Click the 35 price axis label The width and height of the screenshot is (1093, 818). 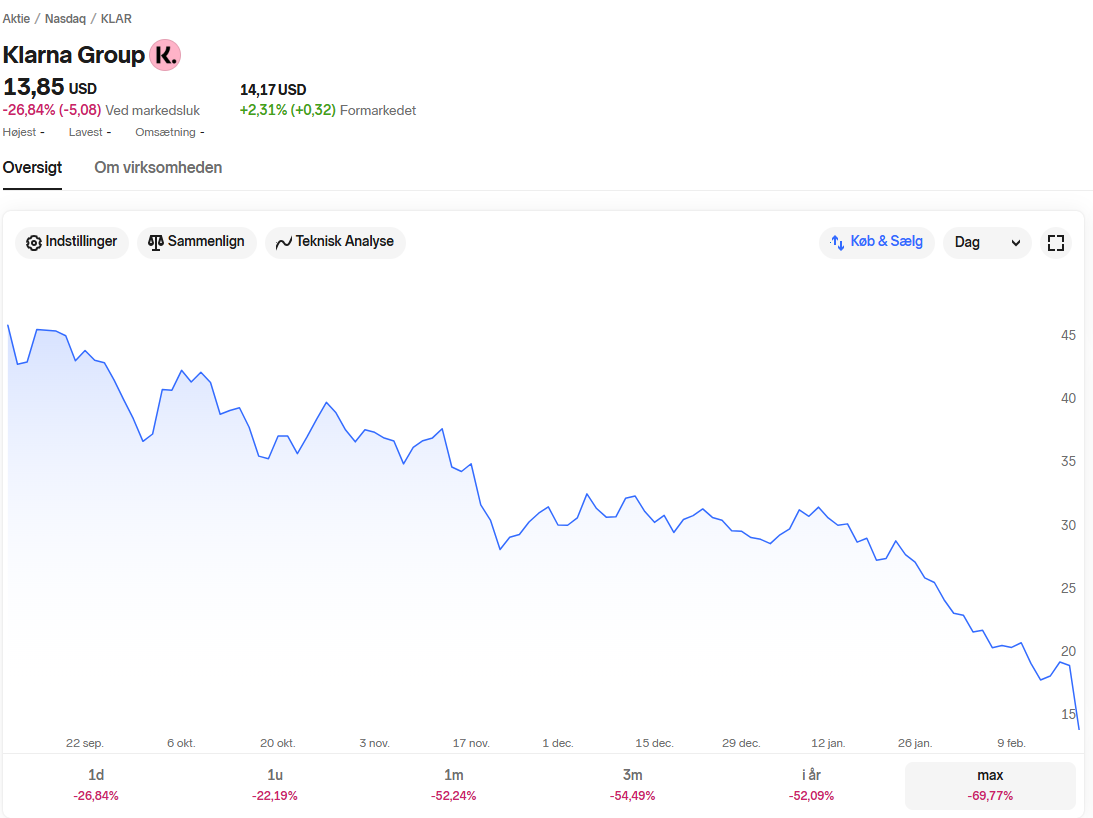[x=1068, y=462]
